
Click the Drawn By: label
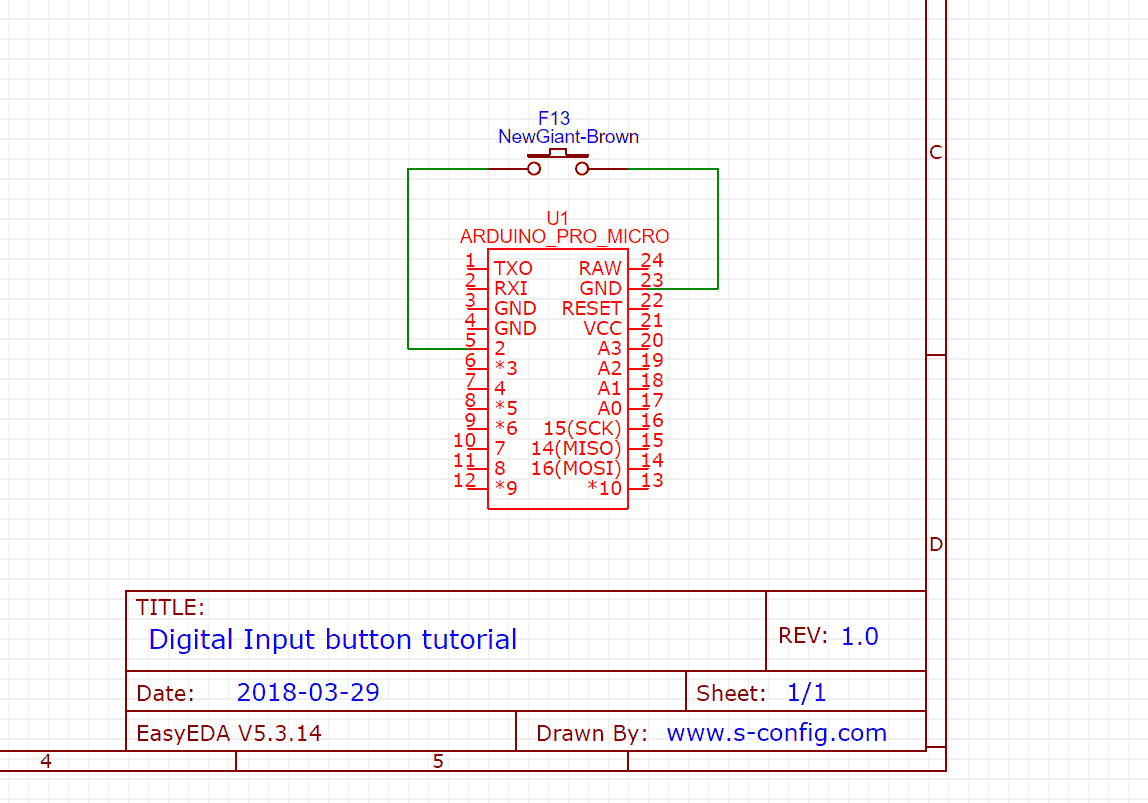coord(592,733)
